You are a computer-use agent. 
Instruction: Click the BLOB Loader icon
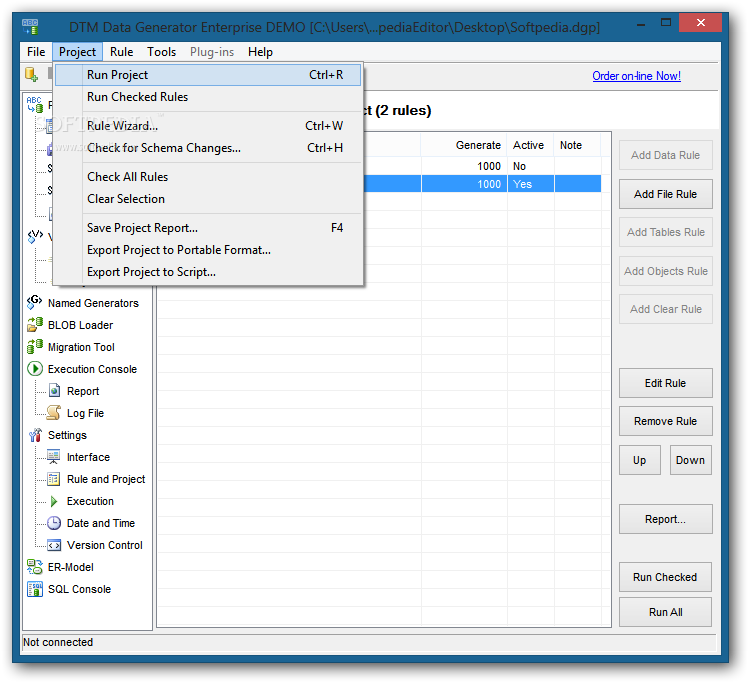coord(34,325)
